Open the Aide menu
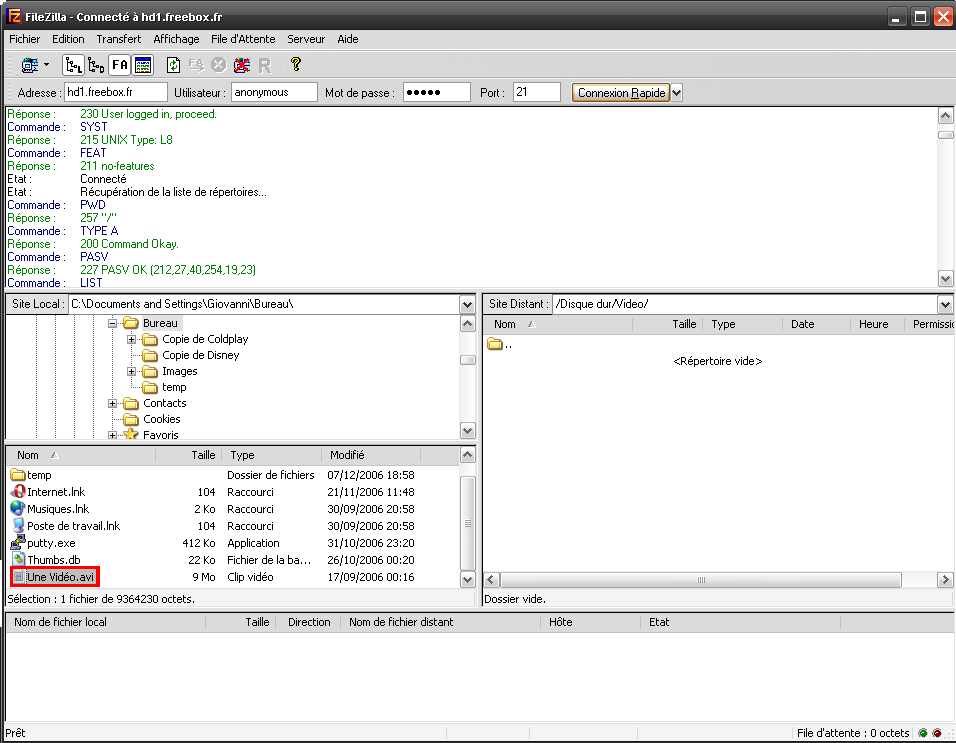956x743 pixels. pyautogui.click(x=348, y=39)
